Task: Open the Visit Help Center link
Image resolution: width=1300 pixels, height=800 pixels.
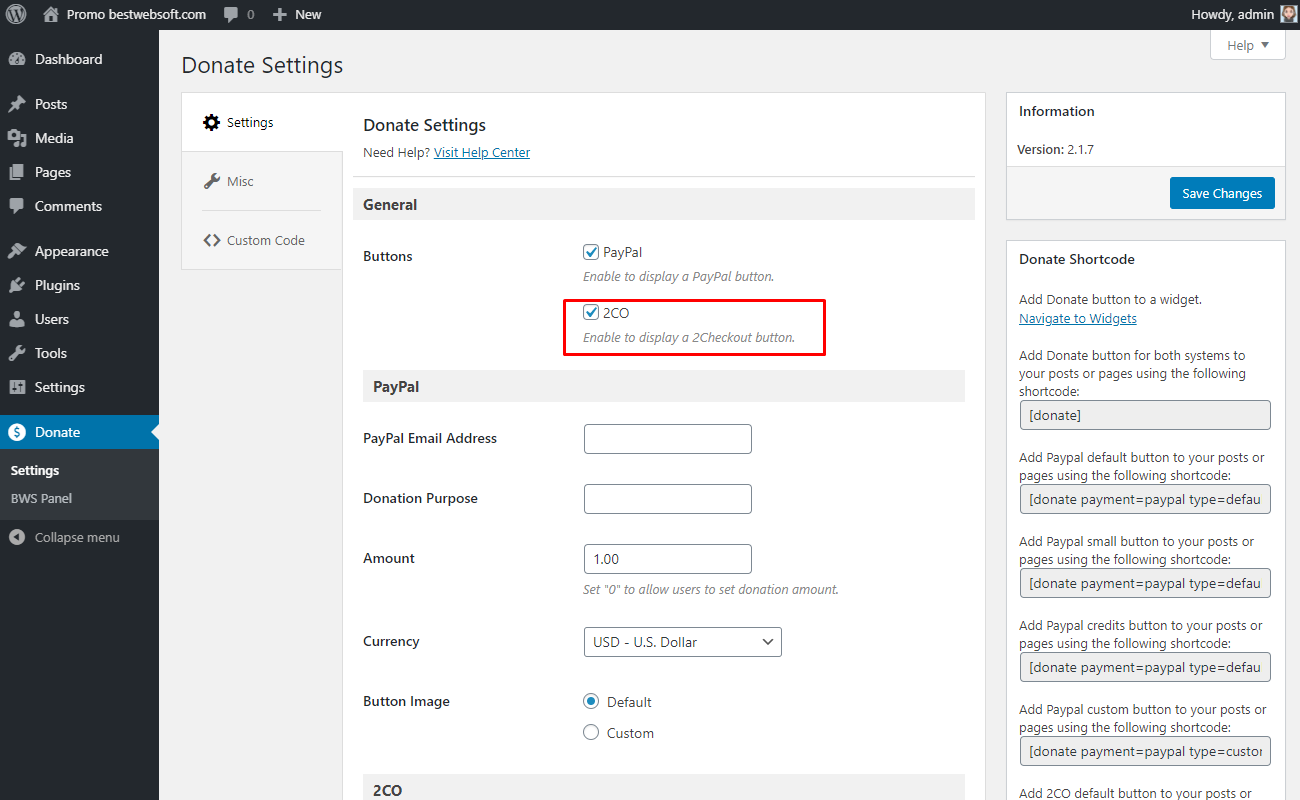Action: point(482,153)
